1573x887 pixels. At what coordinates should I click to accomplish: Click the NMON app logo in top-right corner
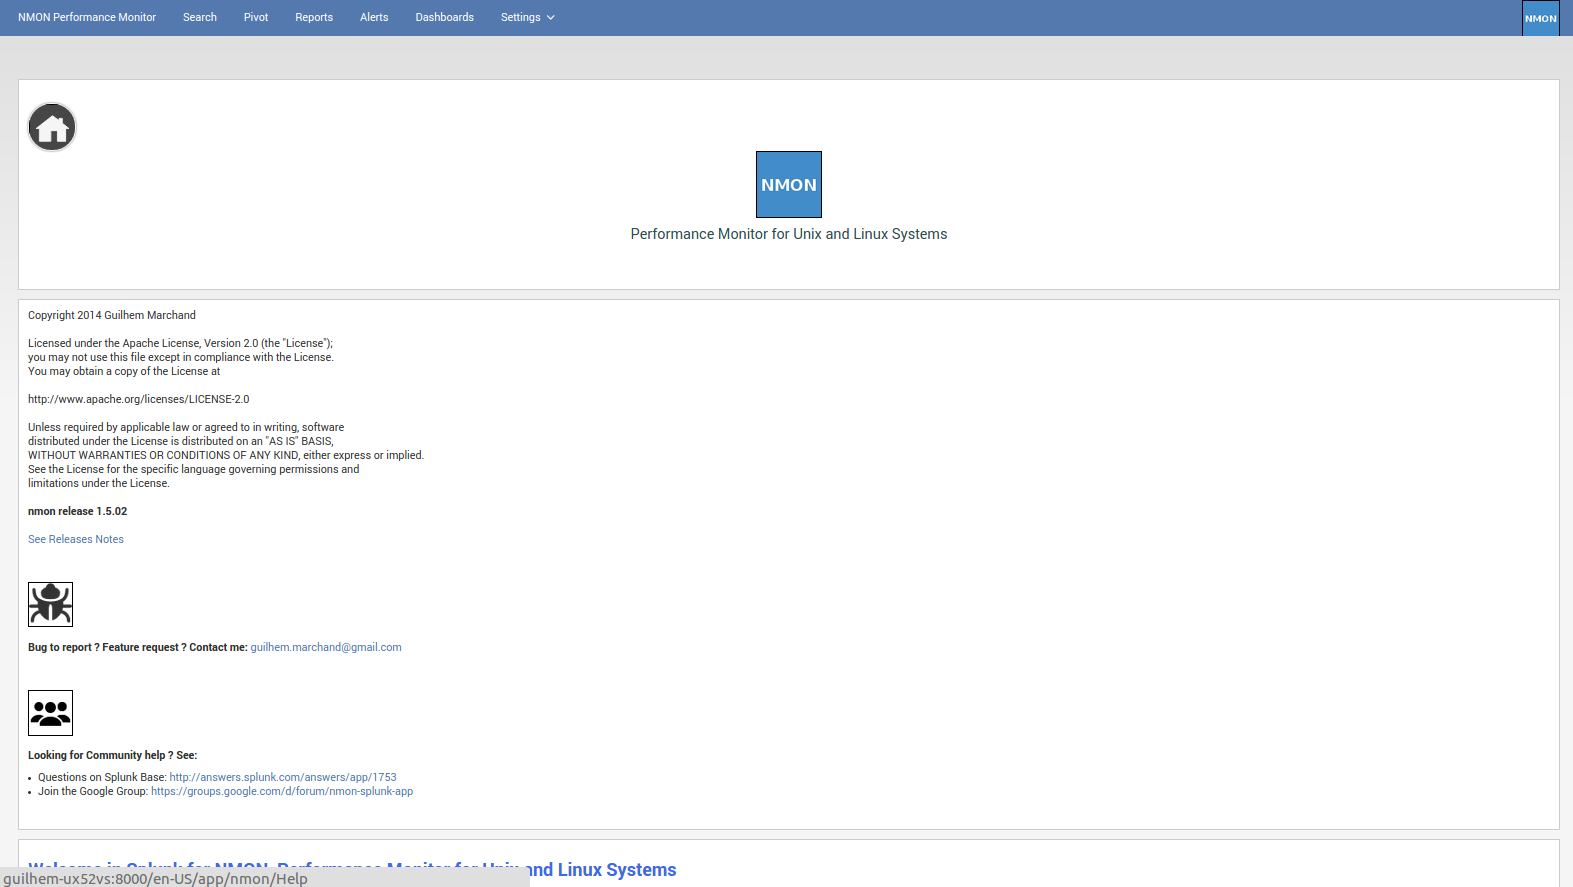click(1540, 18)
